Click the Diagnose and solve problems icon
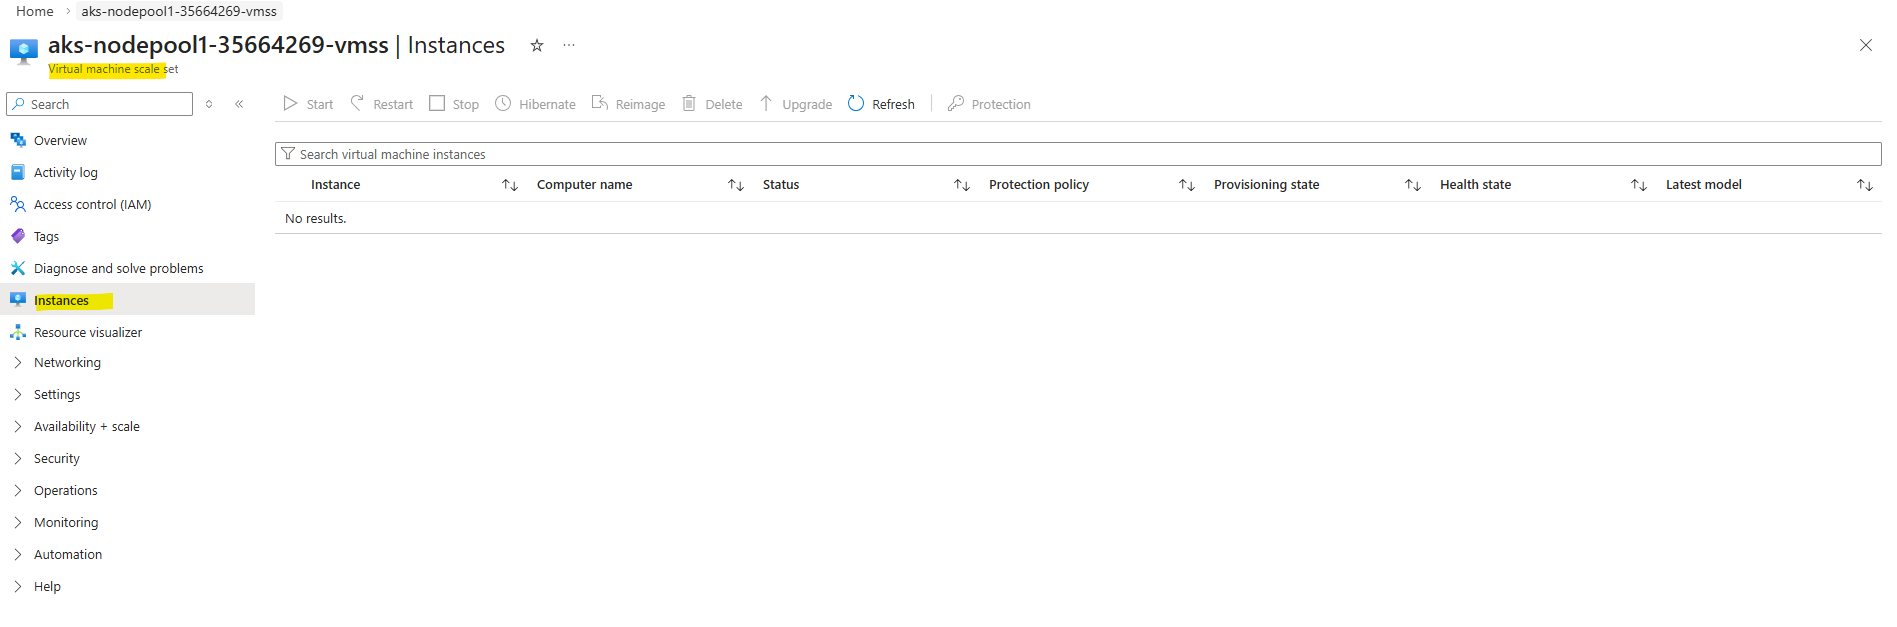This screenshot has width=1897, height=627. coord(18,268)
